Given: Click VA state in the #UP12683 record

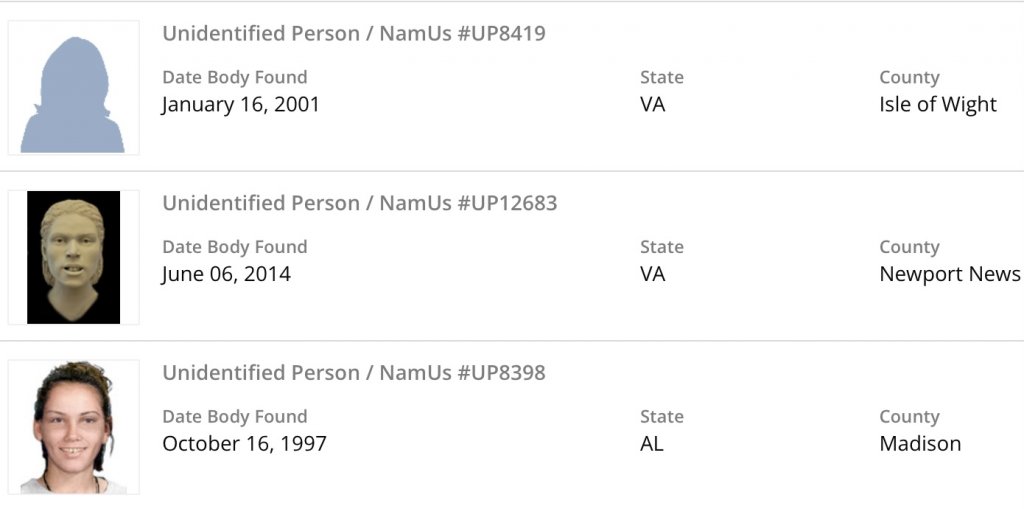Looking at the screenshot, I should point(652,274).
